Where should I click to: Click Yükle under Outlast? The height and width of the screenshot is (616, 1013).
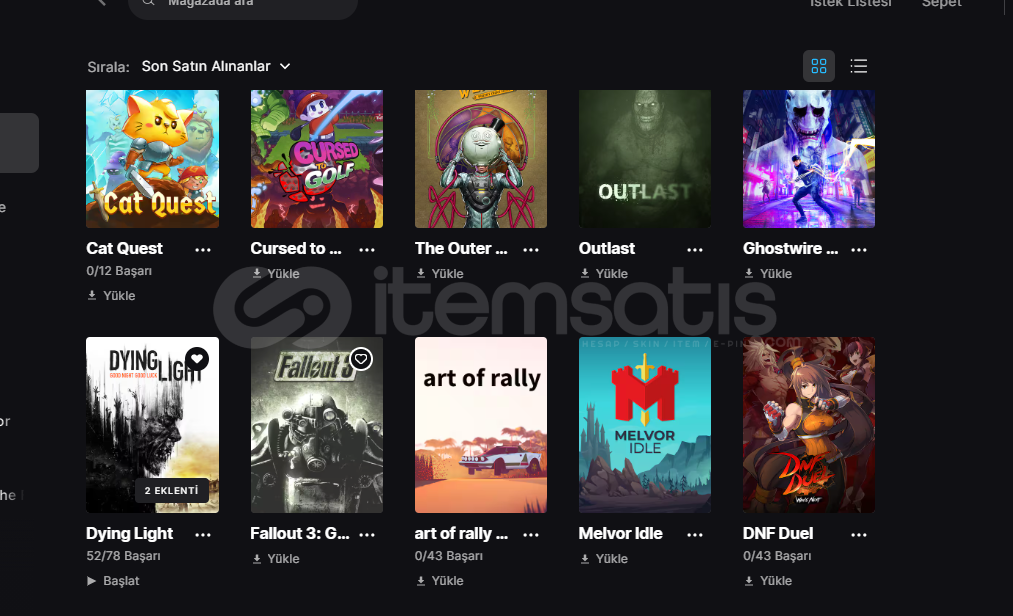[x=604, y=273]
